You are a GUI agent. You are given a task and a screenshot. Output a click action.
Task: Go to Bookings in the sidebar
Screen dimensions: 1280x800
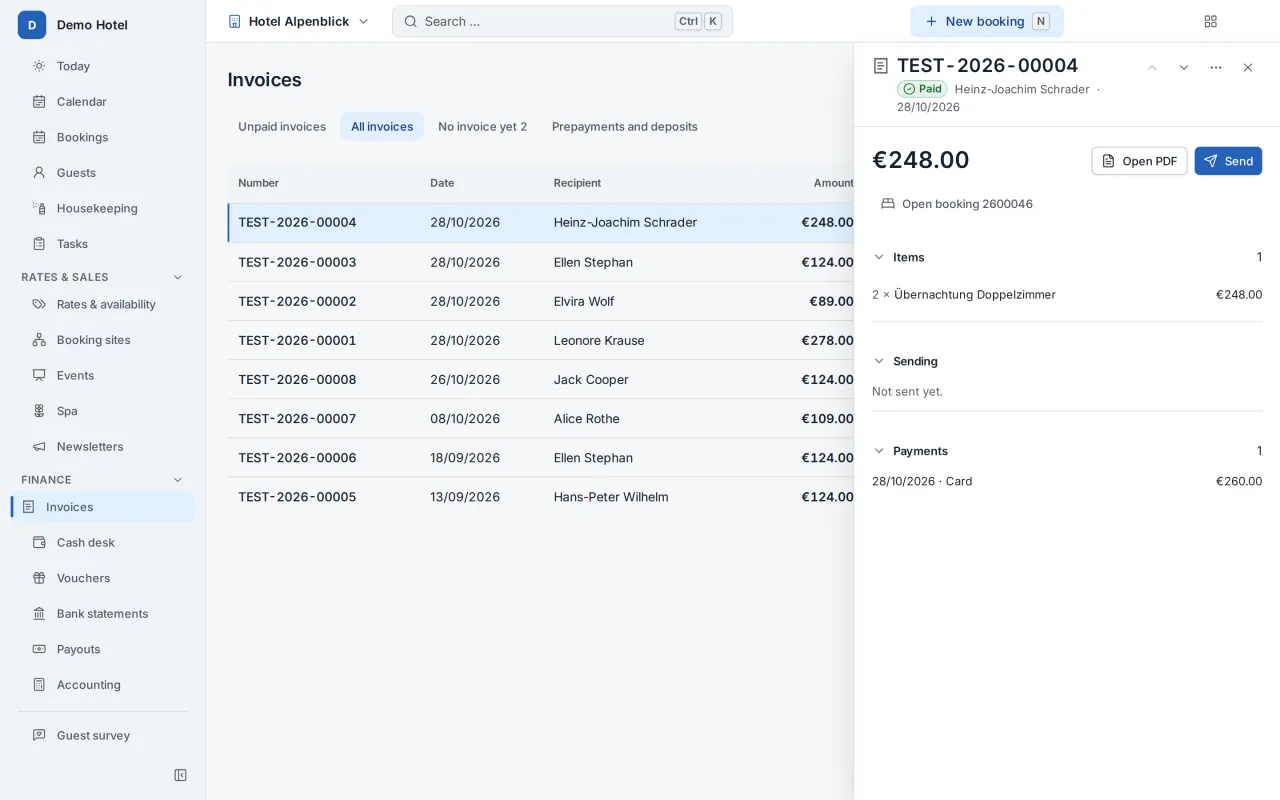pyautogui.click(x=103, y=137)
